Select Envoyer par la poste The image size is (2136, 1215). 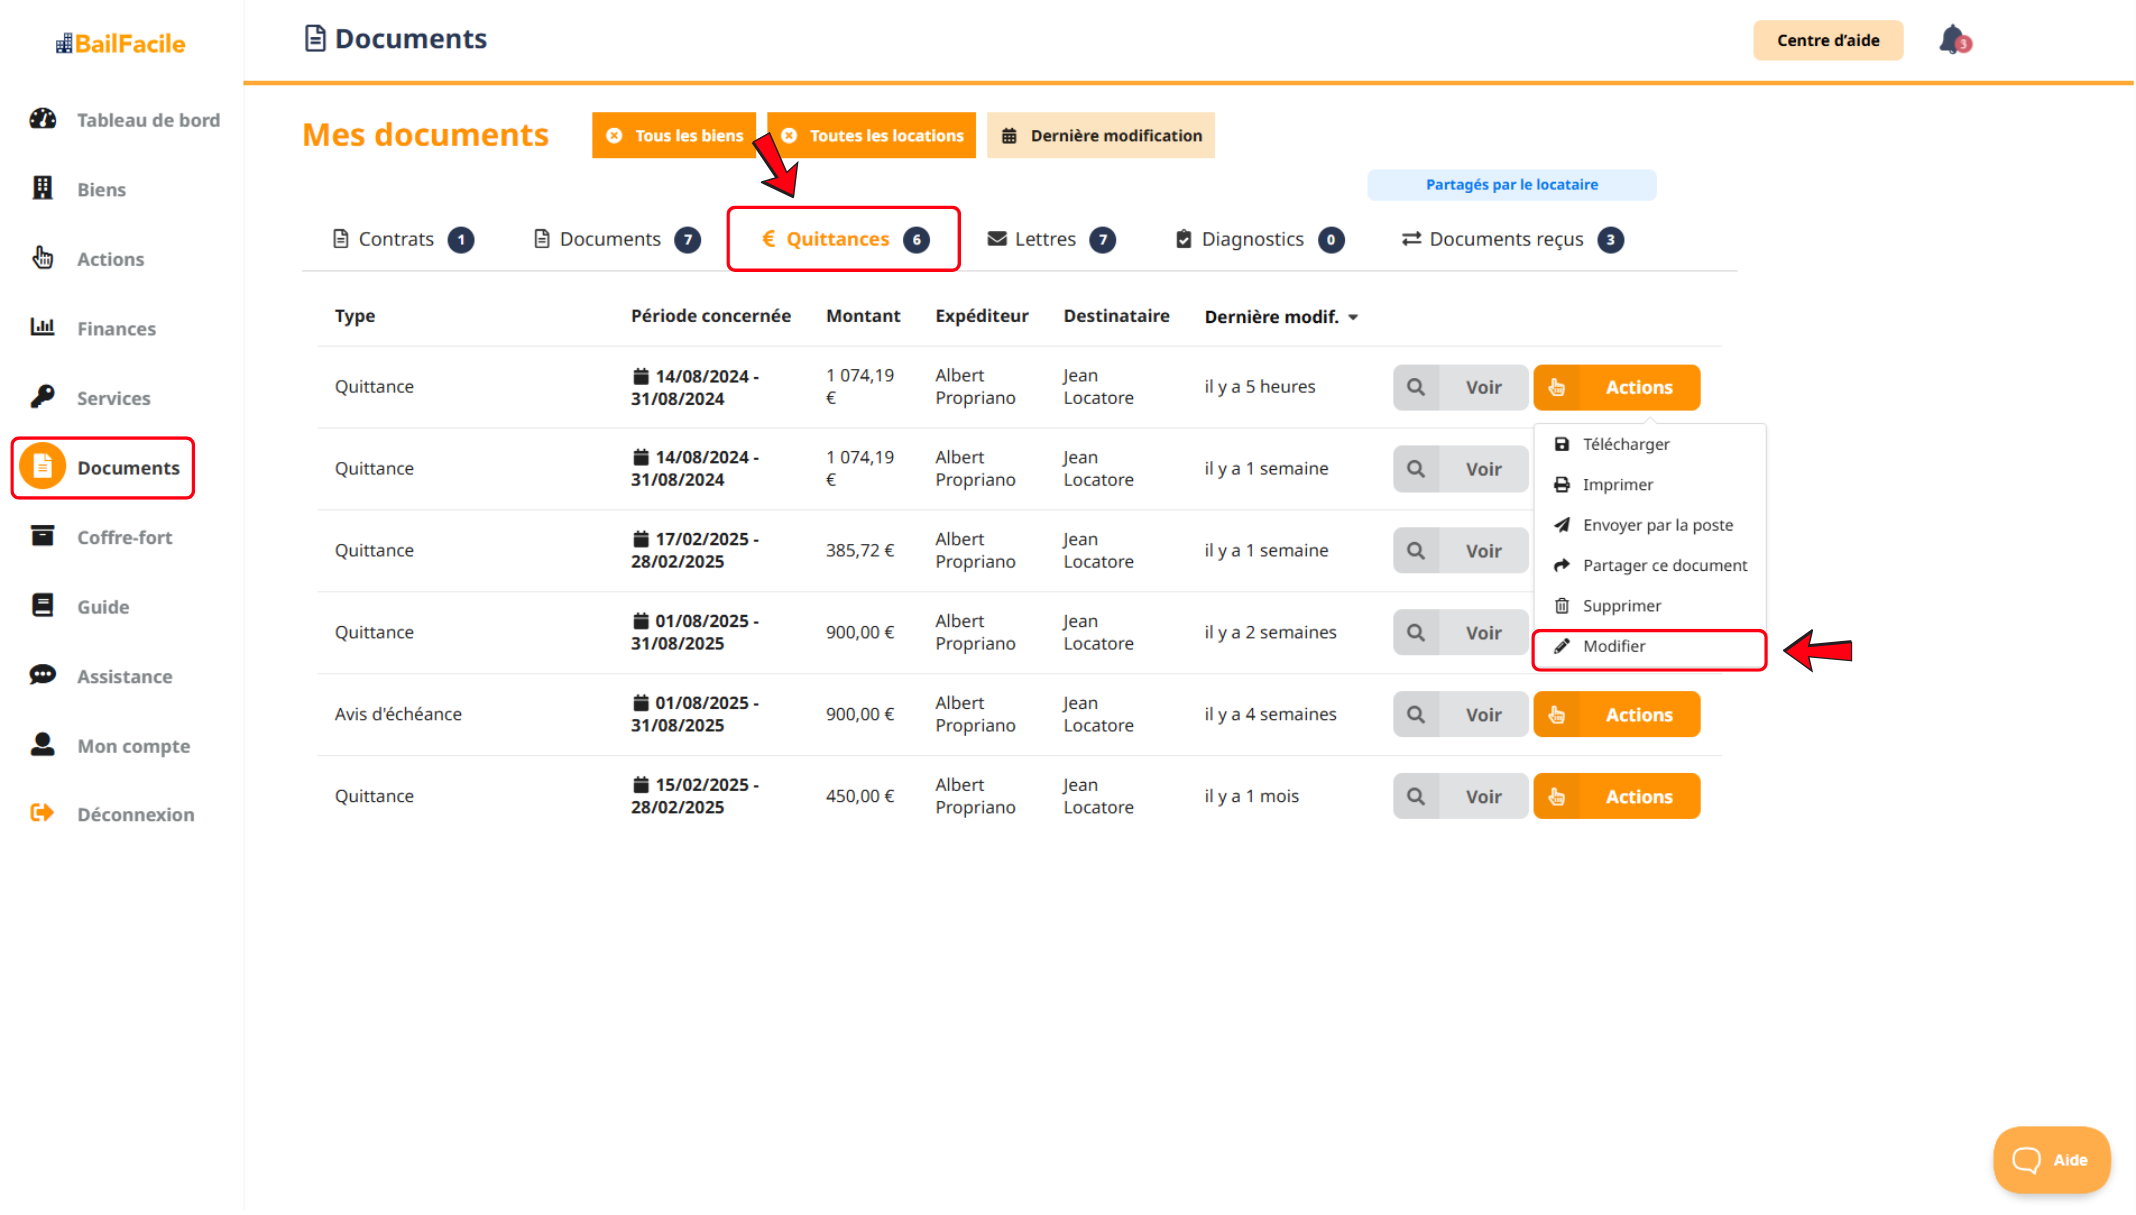[1650, 525]
